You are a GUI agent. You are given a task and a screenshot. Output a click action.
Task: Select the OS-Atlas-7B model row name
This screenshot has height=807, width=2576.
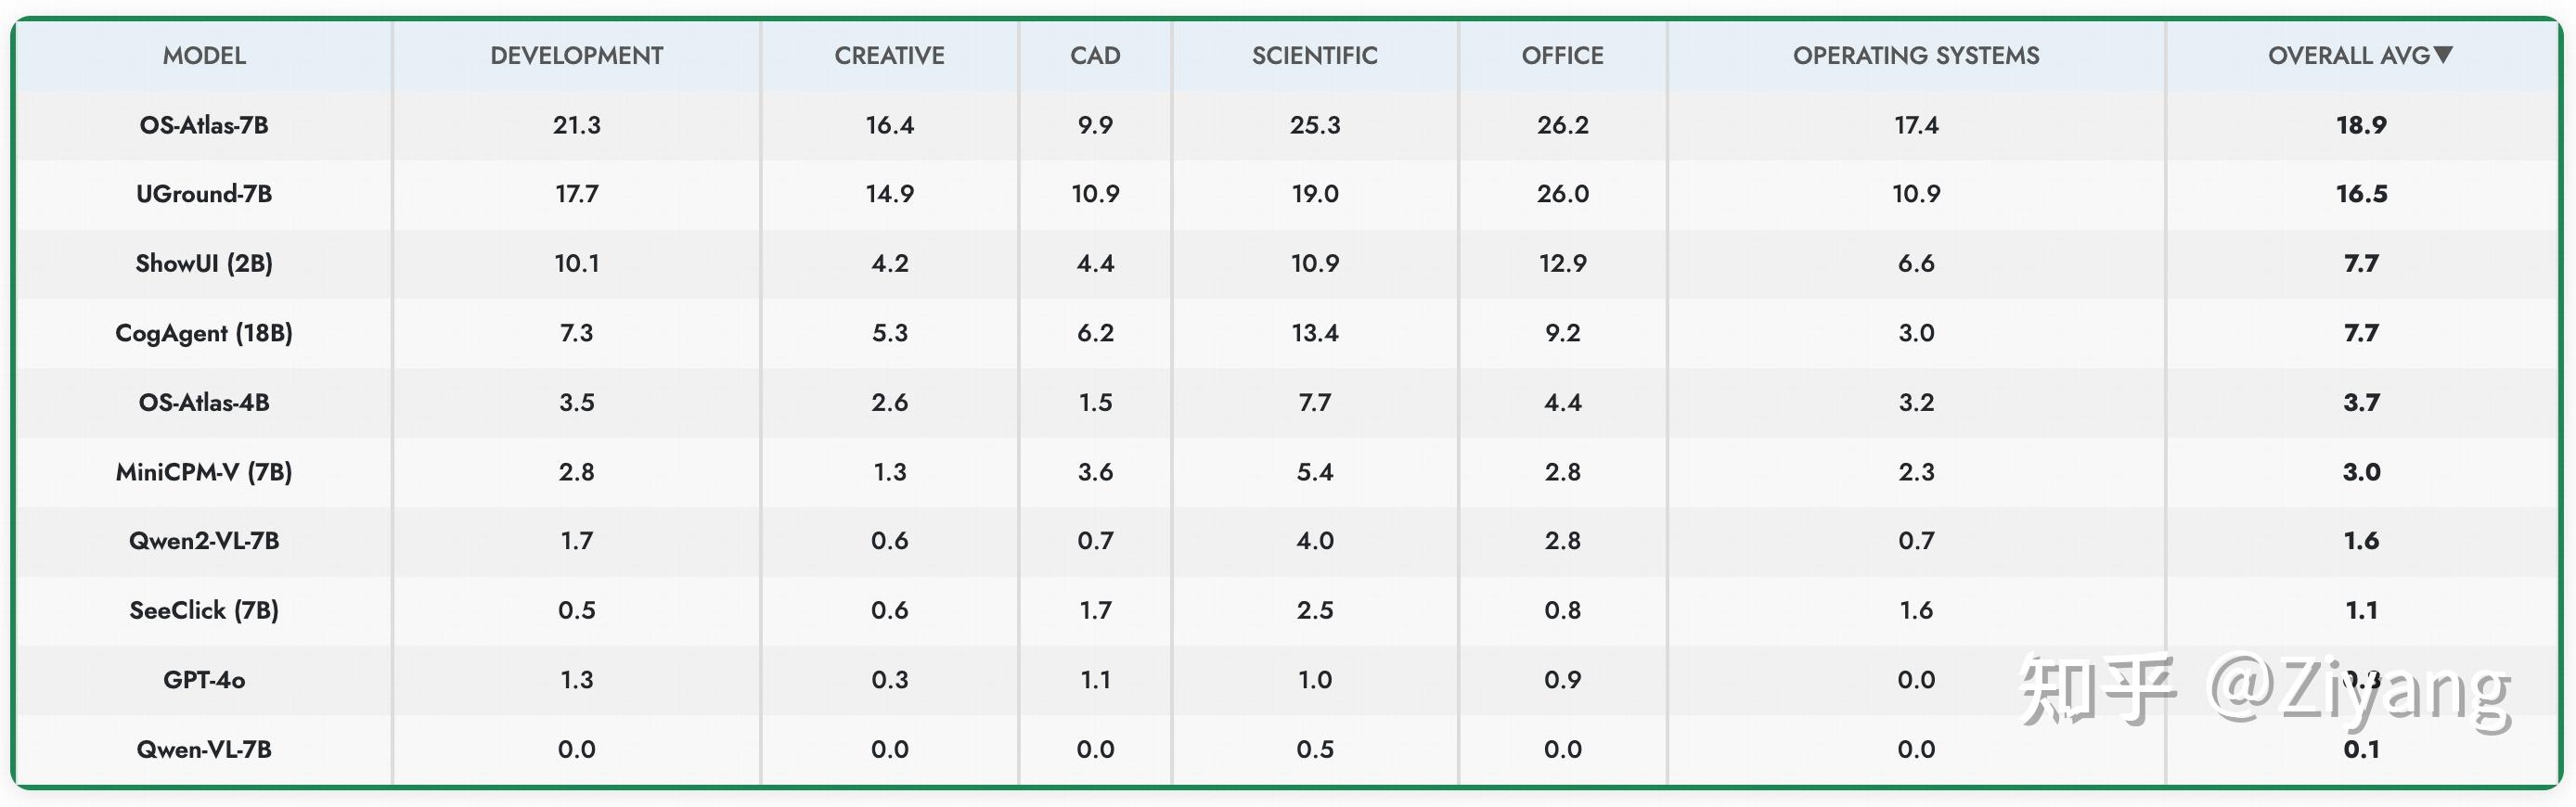[204, 125]
